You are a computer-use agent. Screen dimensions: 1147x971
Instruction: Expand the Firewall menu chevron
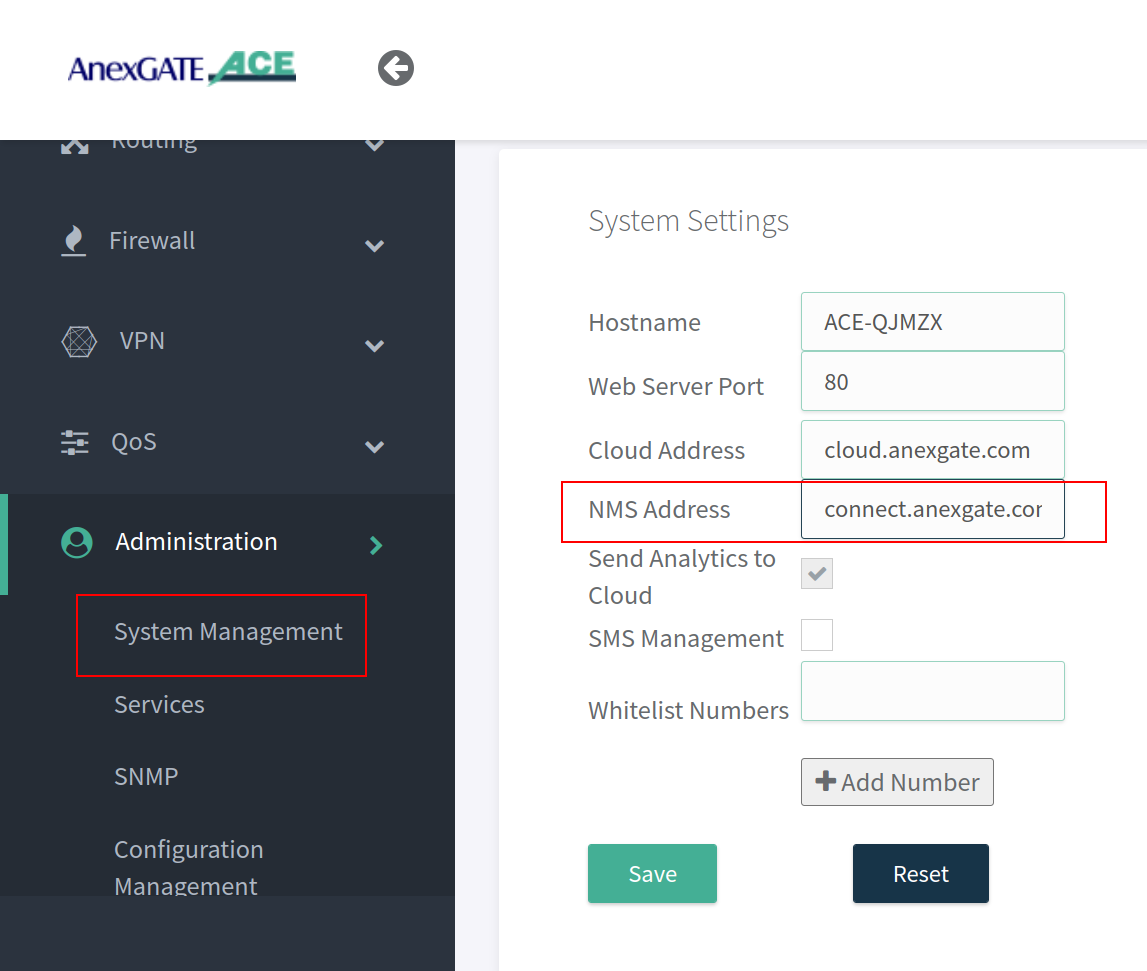pyautogui.click(x=375, y=245)
